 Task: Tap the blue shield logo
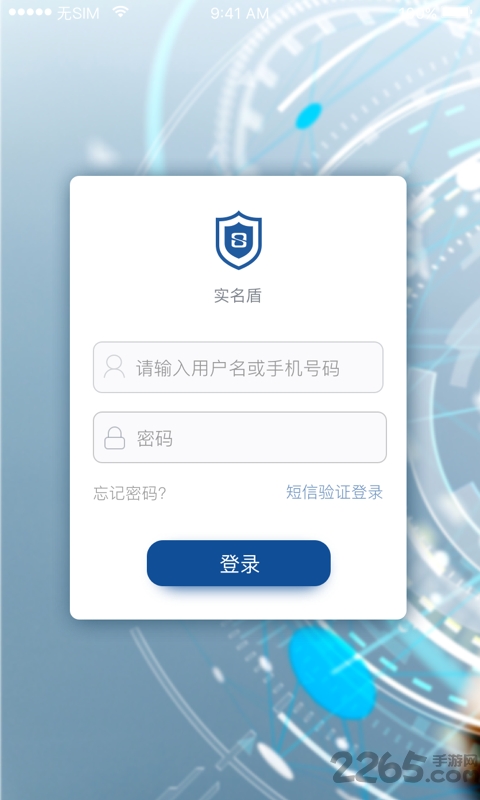click(x=238, y=240)
